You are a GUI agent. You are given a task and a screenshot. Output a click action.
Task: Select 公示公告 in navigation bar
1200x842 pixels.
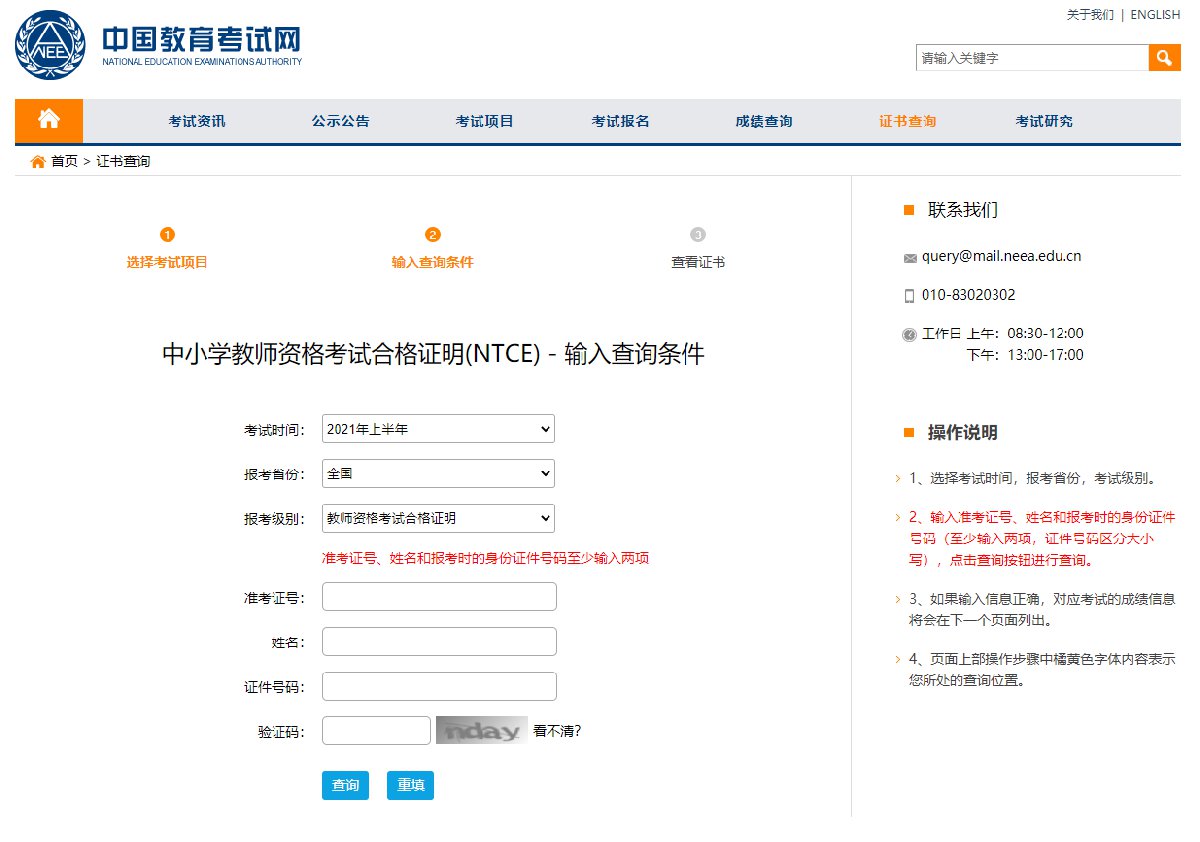click(340, 121)
